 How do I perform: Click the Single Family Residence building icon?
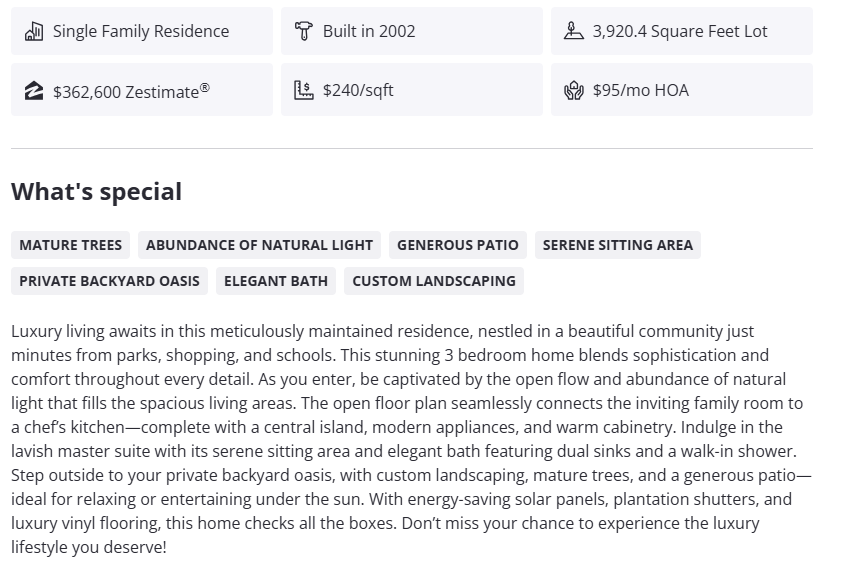pyautogui.click(x=34, y=31)
